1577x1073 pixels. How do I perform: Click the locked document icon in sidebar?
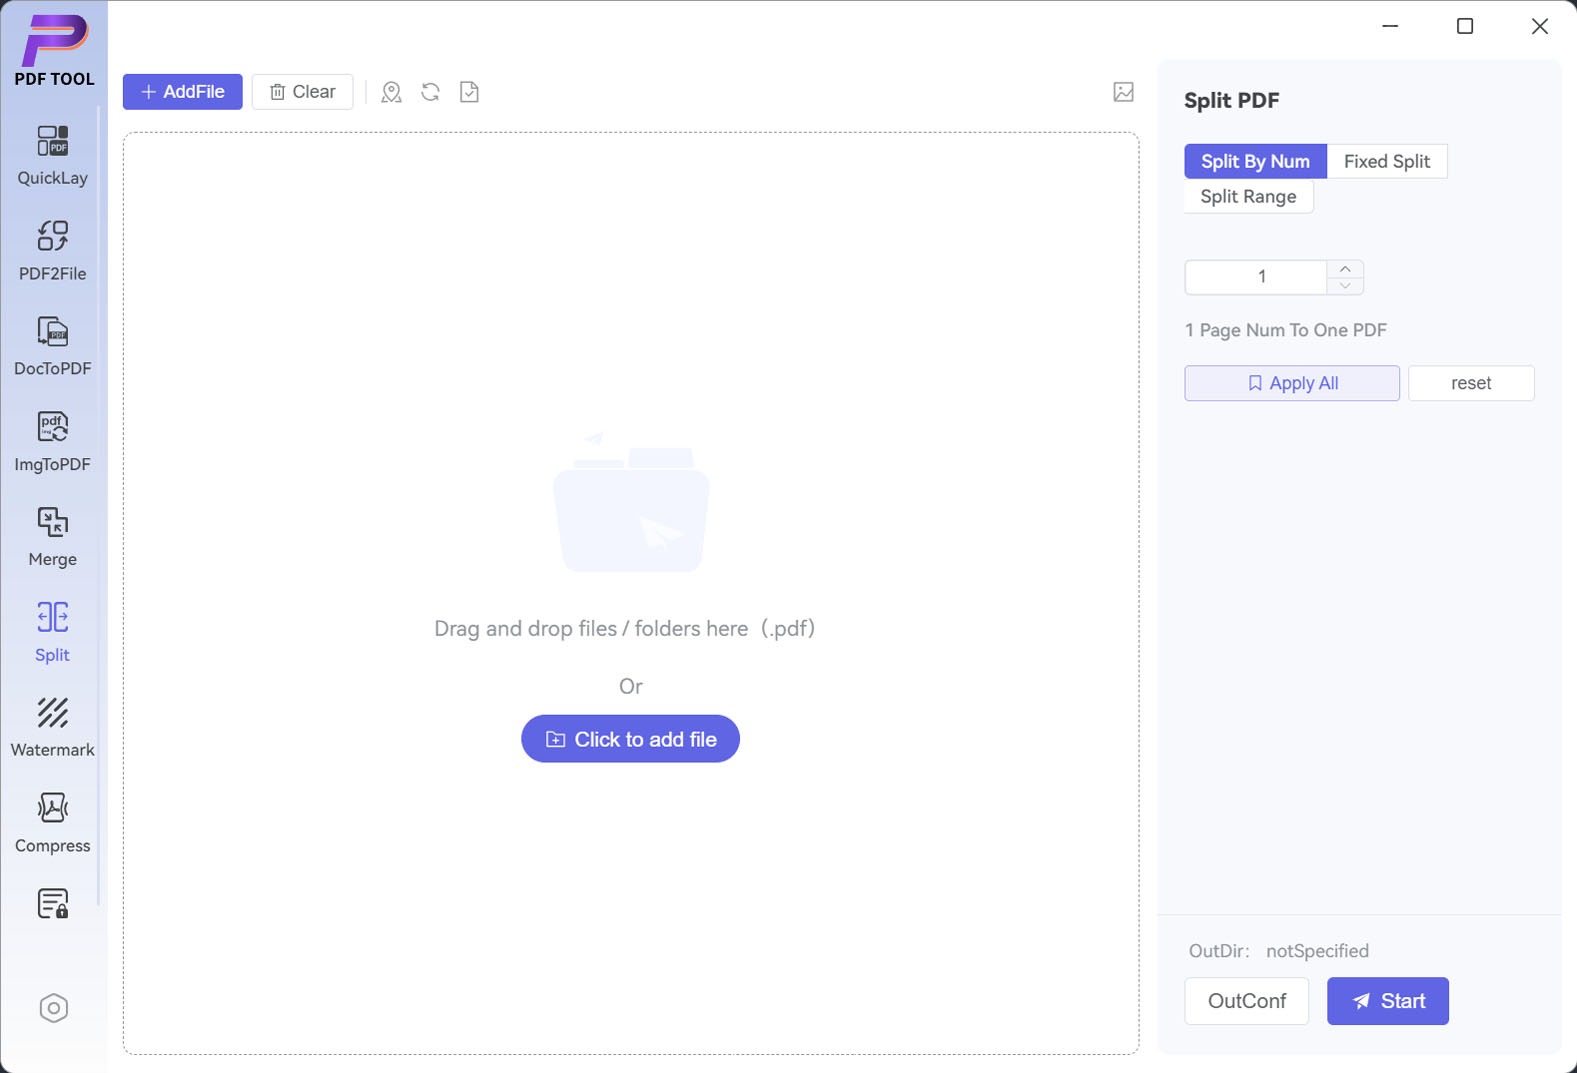[x=52, y=904]
